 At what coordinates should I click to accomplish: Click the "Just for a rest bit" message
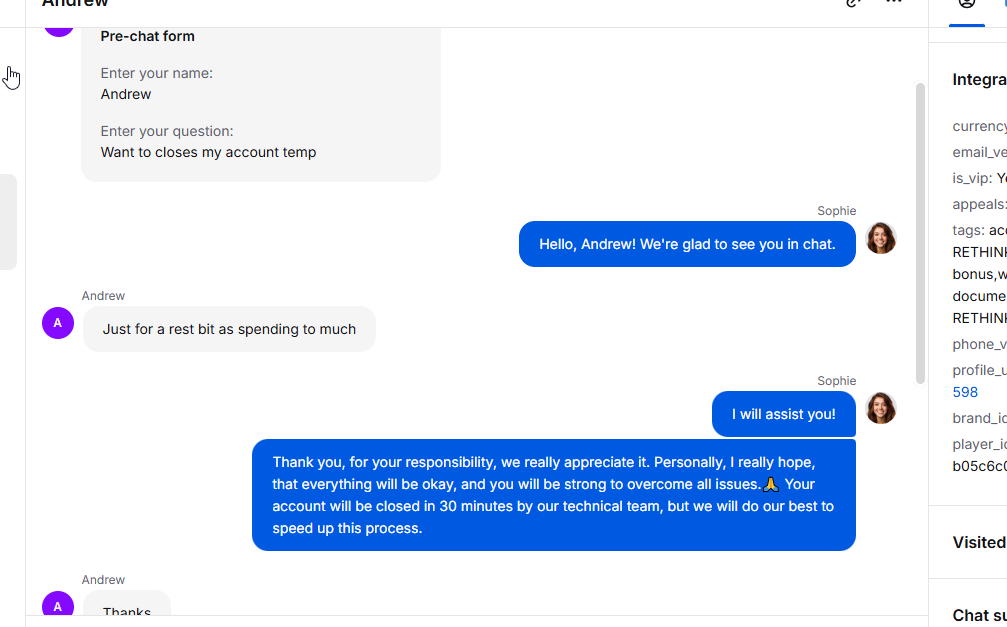pos(229,329)
